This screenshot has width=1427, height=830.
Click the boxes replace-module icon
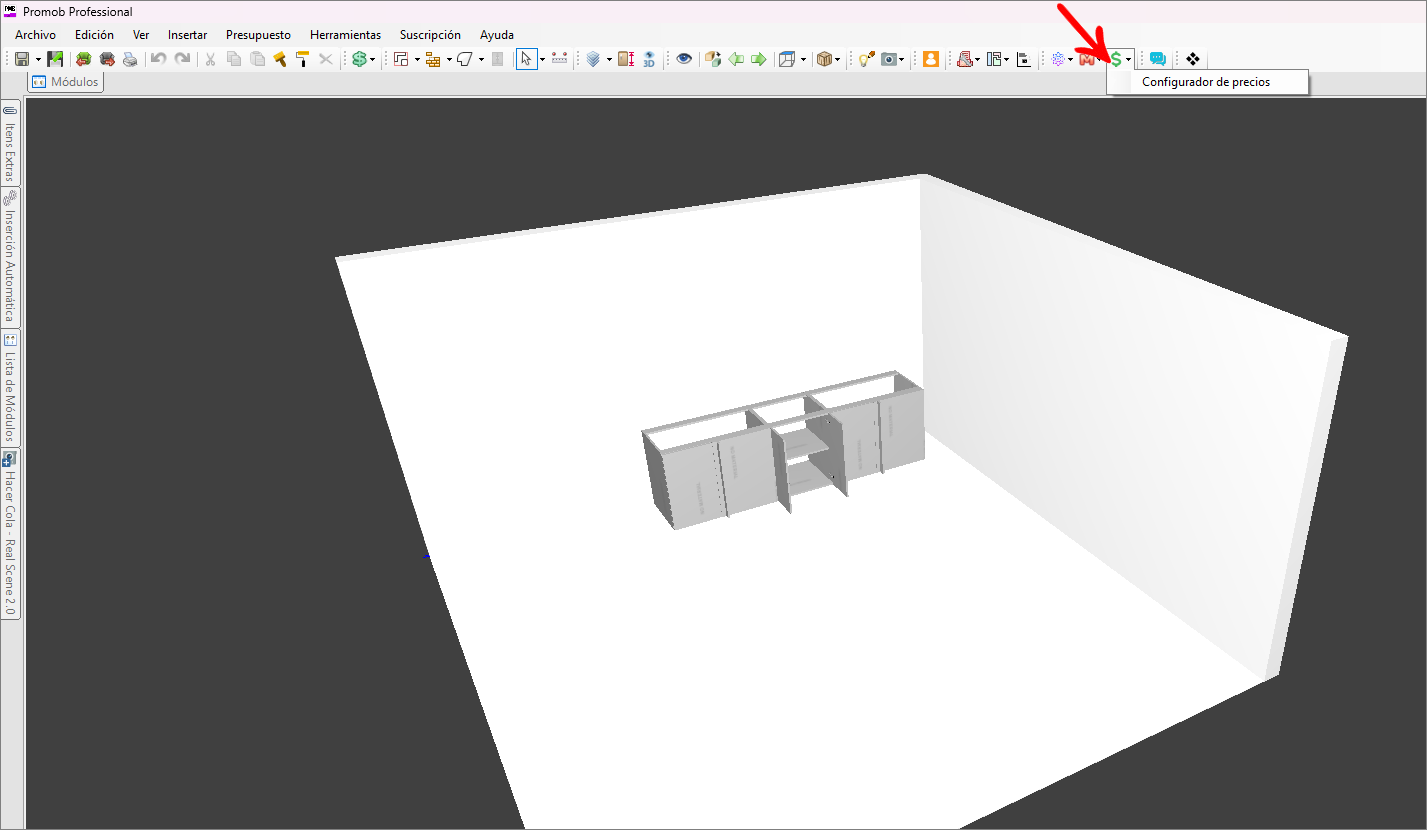[713, 60]
